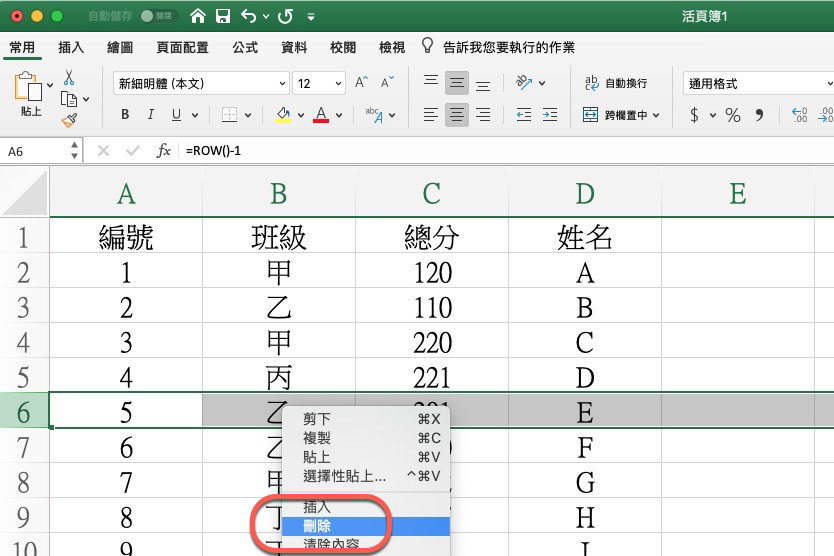Image resolution: width=834 pixels, height=556 pixels.
Task: Open the quick access toolbar customize arrow
Action: pos(311,17)
